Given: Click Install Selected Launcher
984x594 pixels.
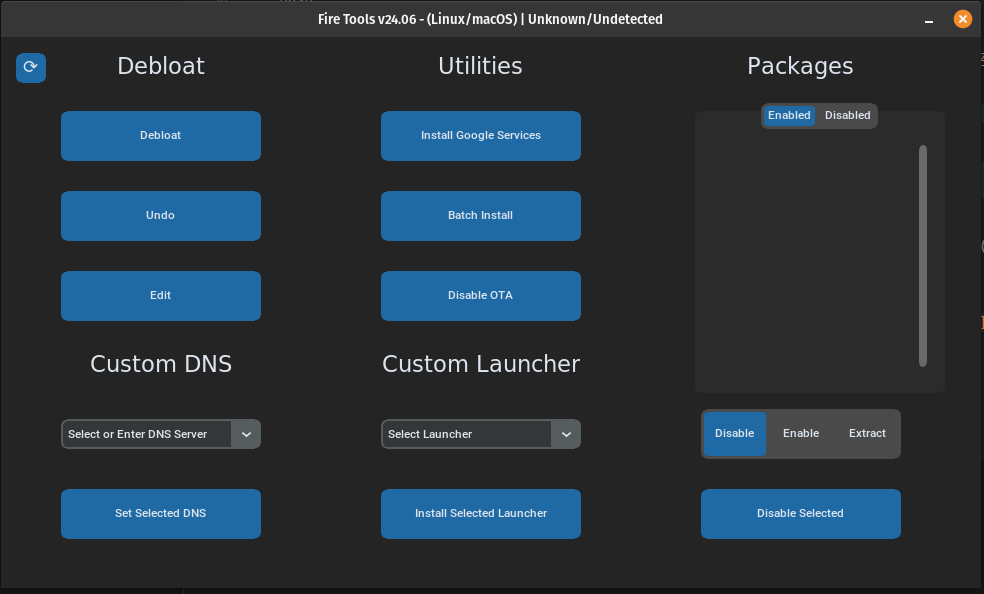Looking at the screenshot, I should [480, 514].
